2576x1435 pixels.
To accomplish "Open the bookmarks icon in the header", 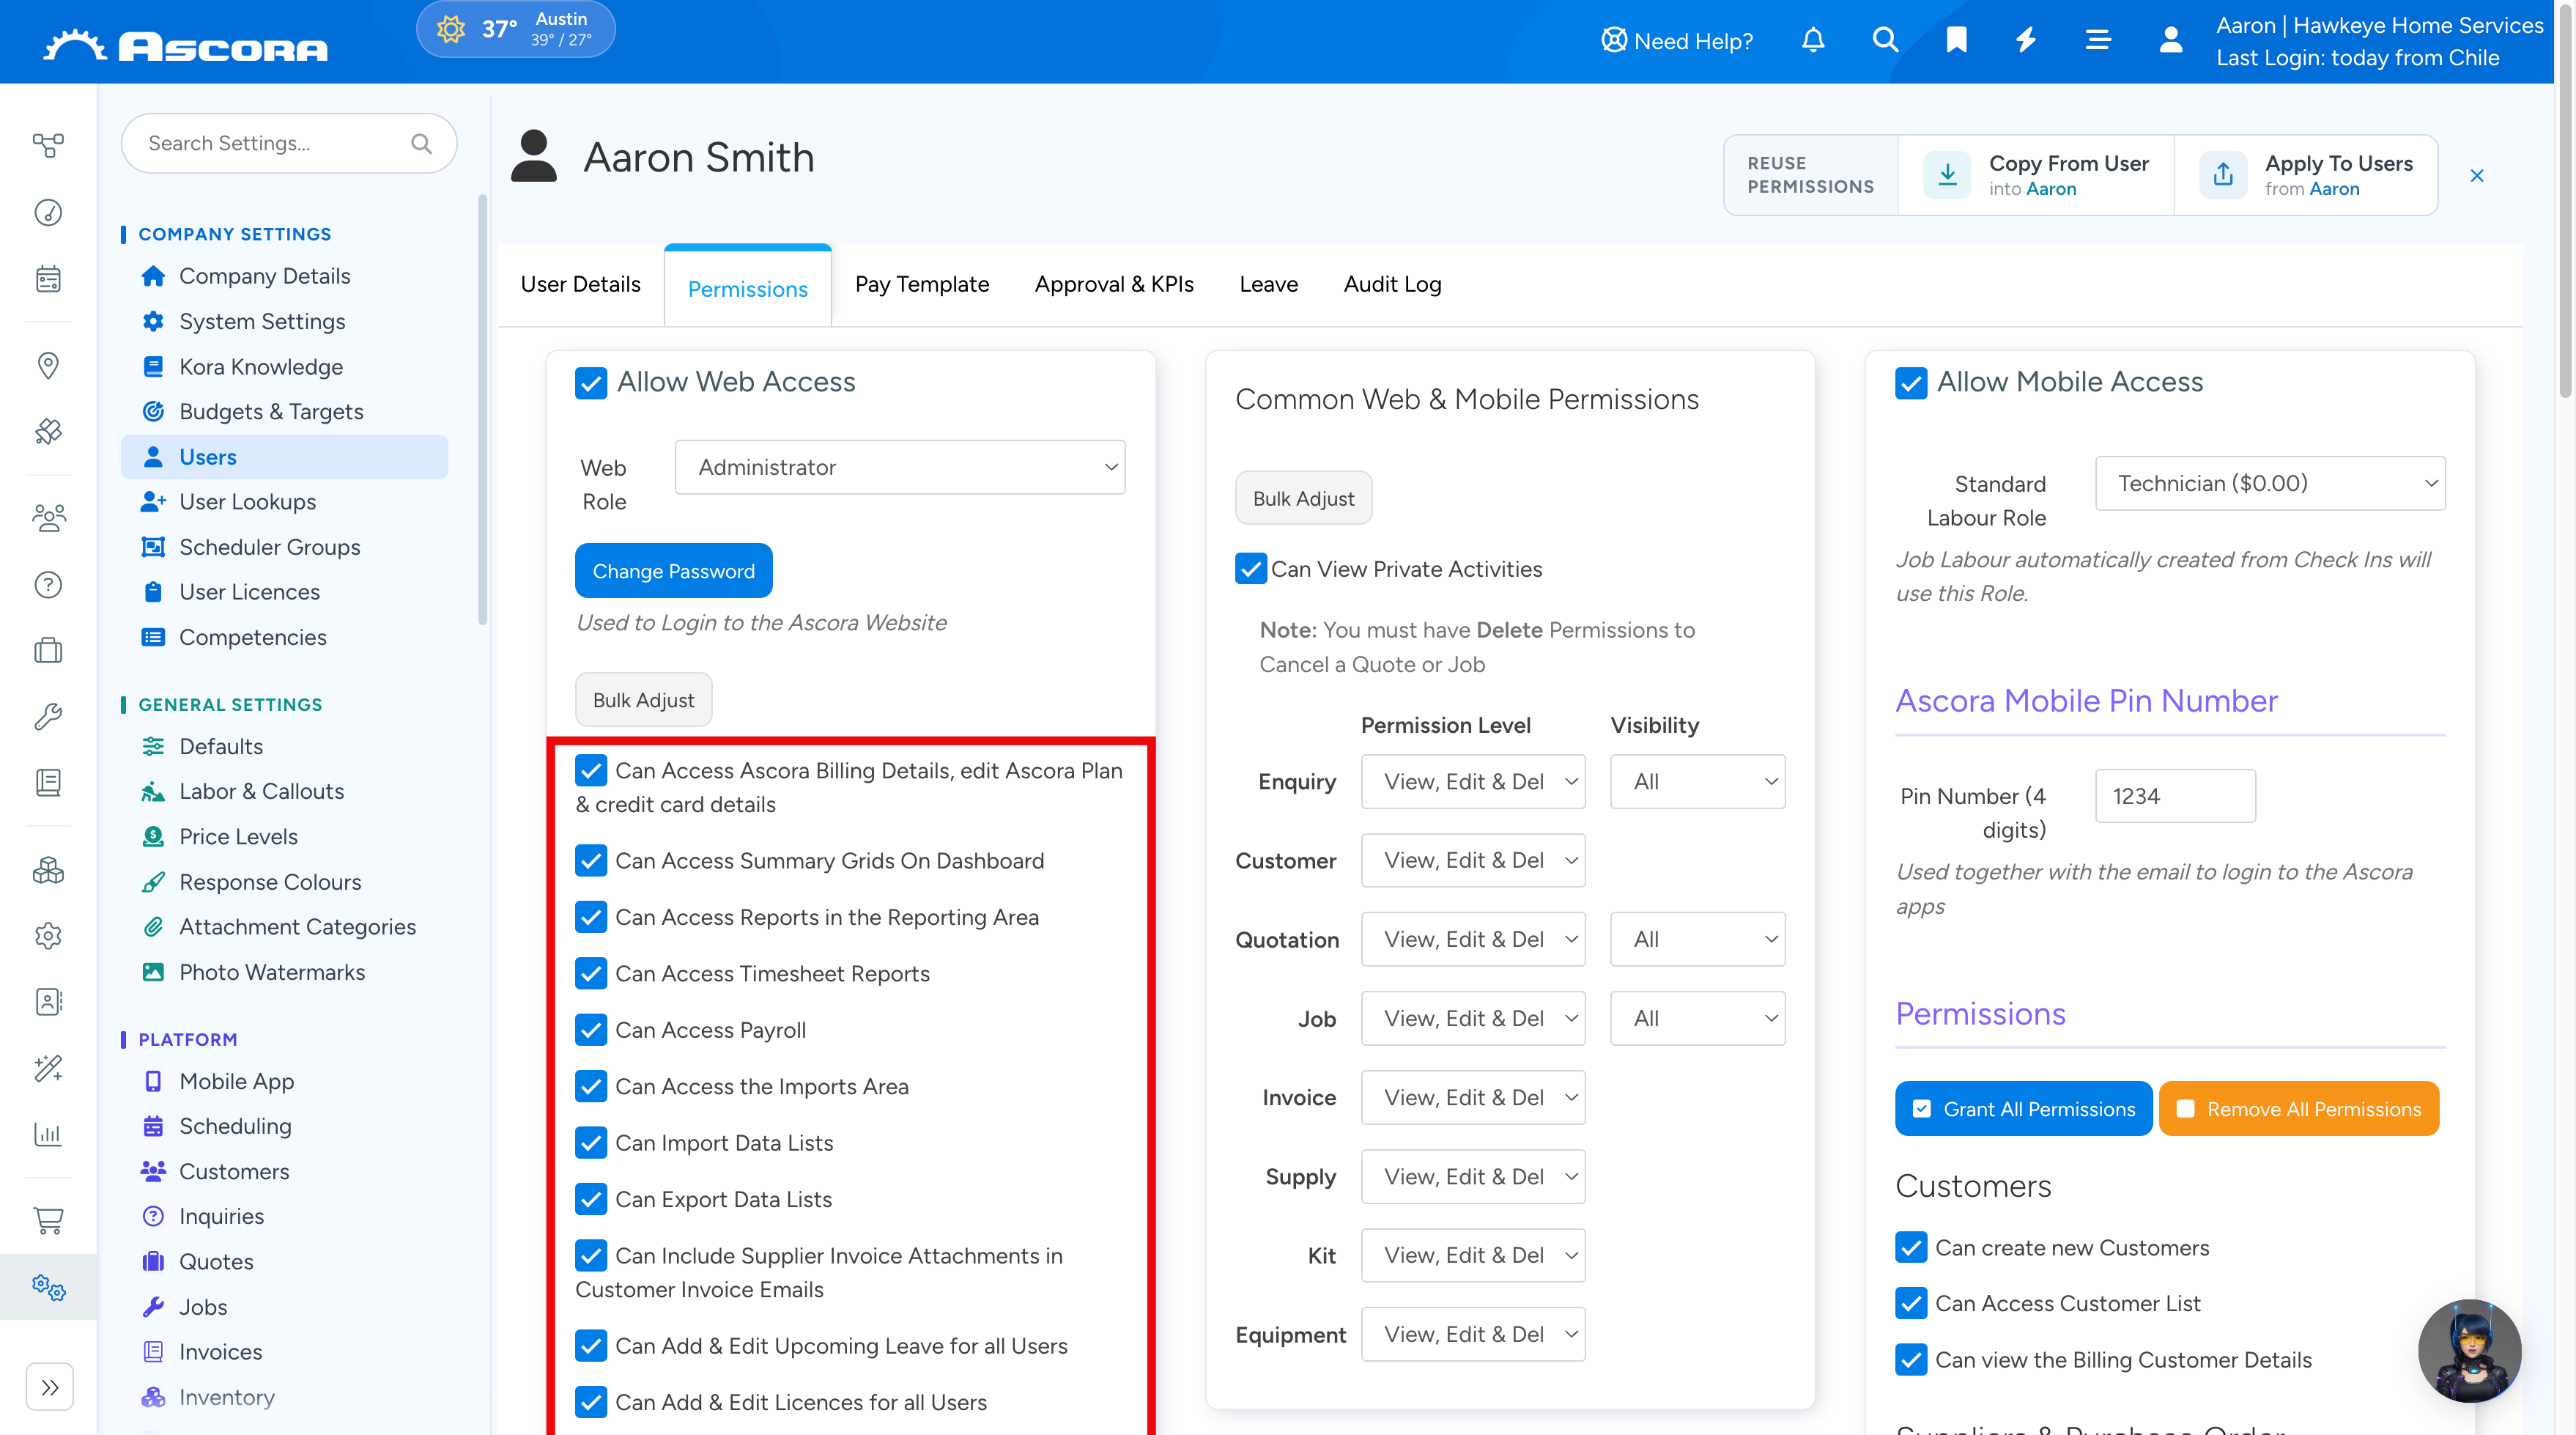I will point(1957,40).
